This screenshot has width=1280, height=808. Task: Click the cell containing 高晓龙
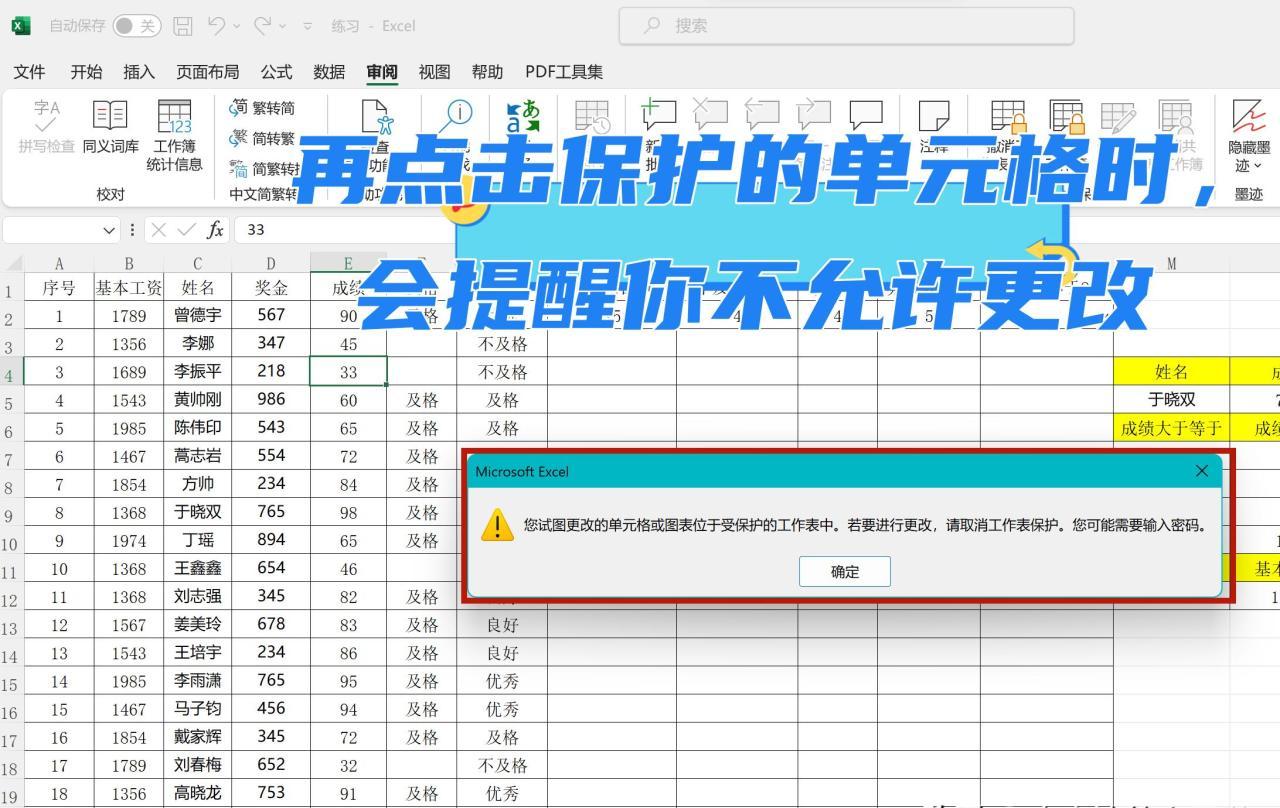(197, 793)
